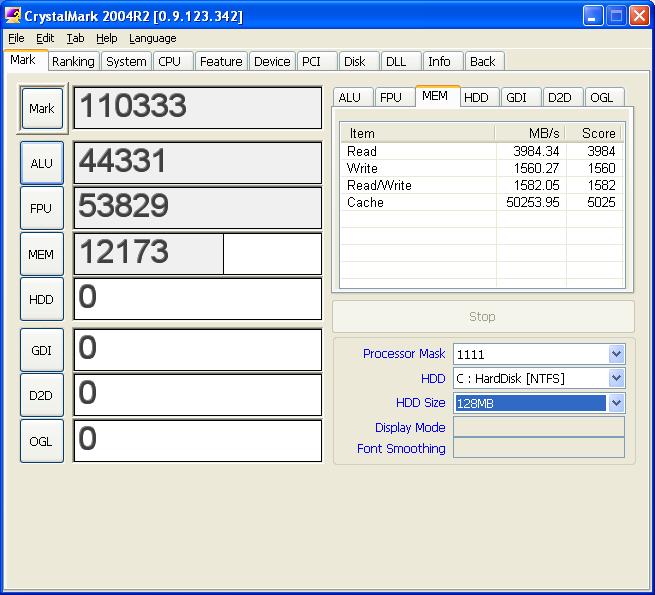Image resolution: width=655 pixels, height=595 pixels.
Task: Run the MEM benchmark button
Action: pyautogui.click(x=42, y=254)
